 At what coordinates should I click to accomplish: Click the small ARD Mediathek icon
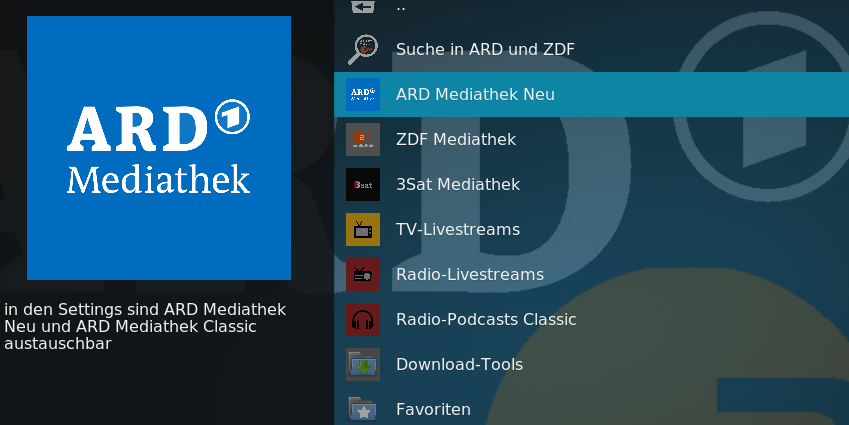(x=363, y=94)
